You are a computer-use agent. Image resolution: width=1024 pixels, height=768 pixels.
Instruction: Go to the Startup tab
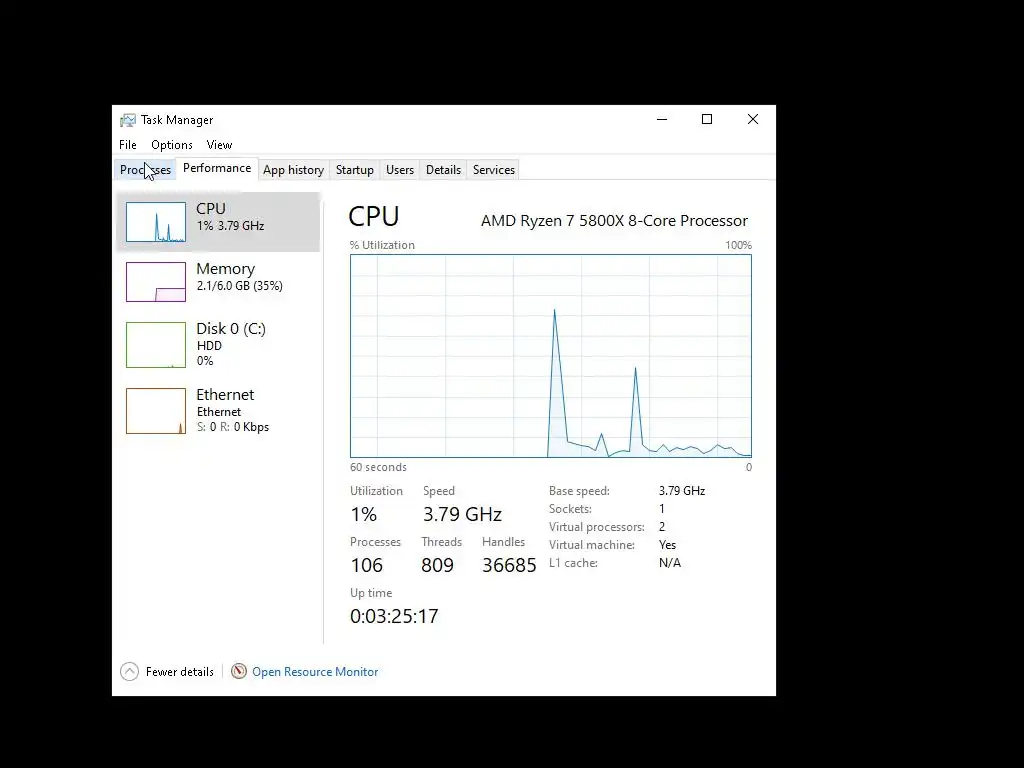355,170
